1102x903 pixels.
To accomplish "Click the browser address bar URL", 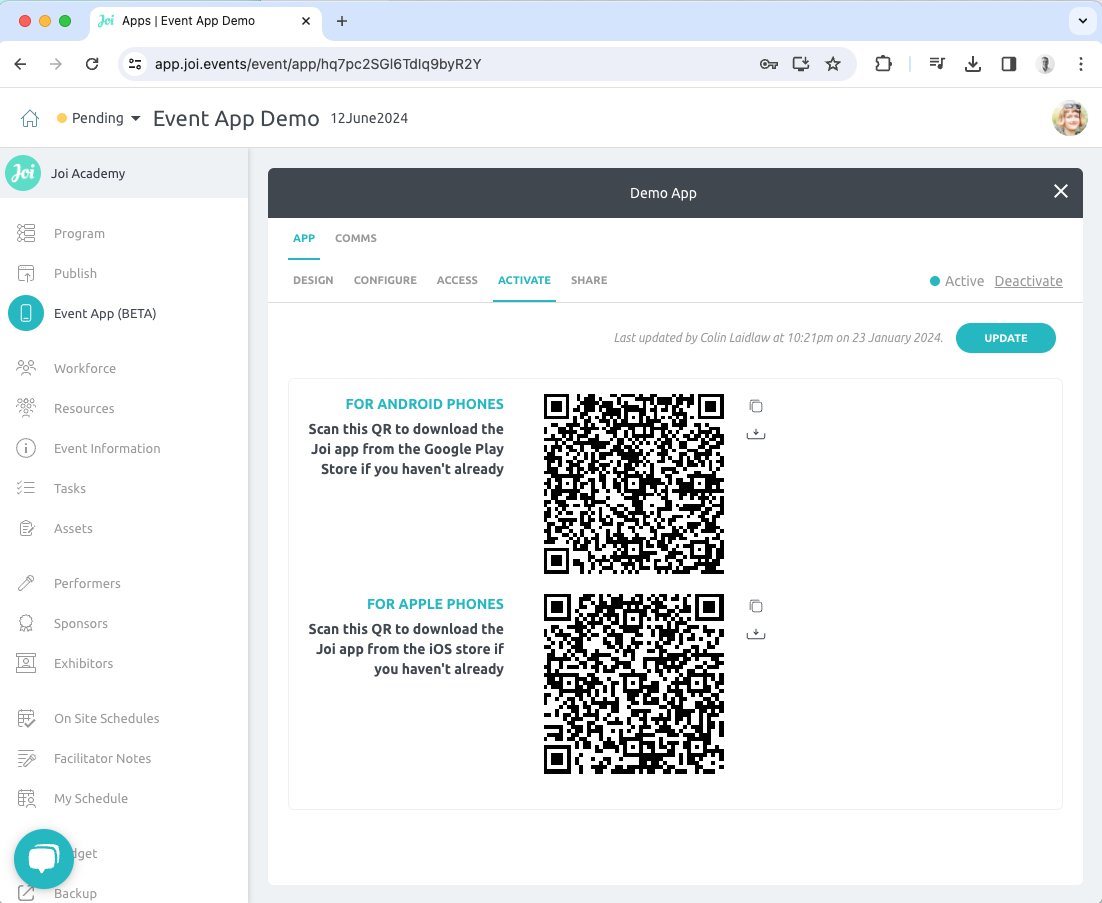I will (x=318, y=64).
